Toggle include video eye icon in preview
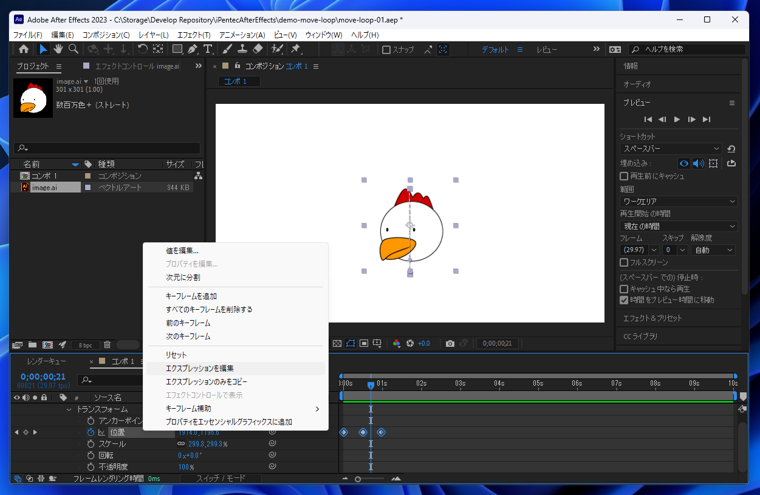760x495 pixels. click(x=683, y=163)
